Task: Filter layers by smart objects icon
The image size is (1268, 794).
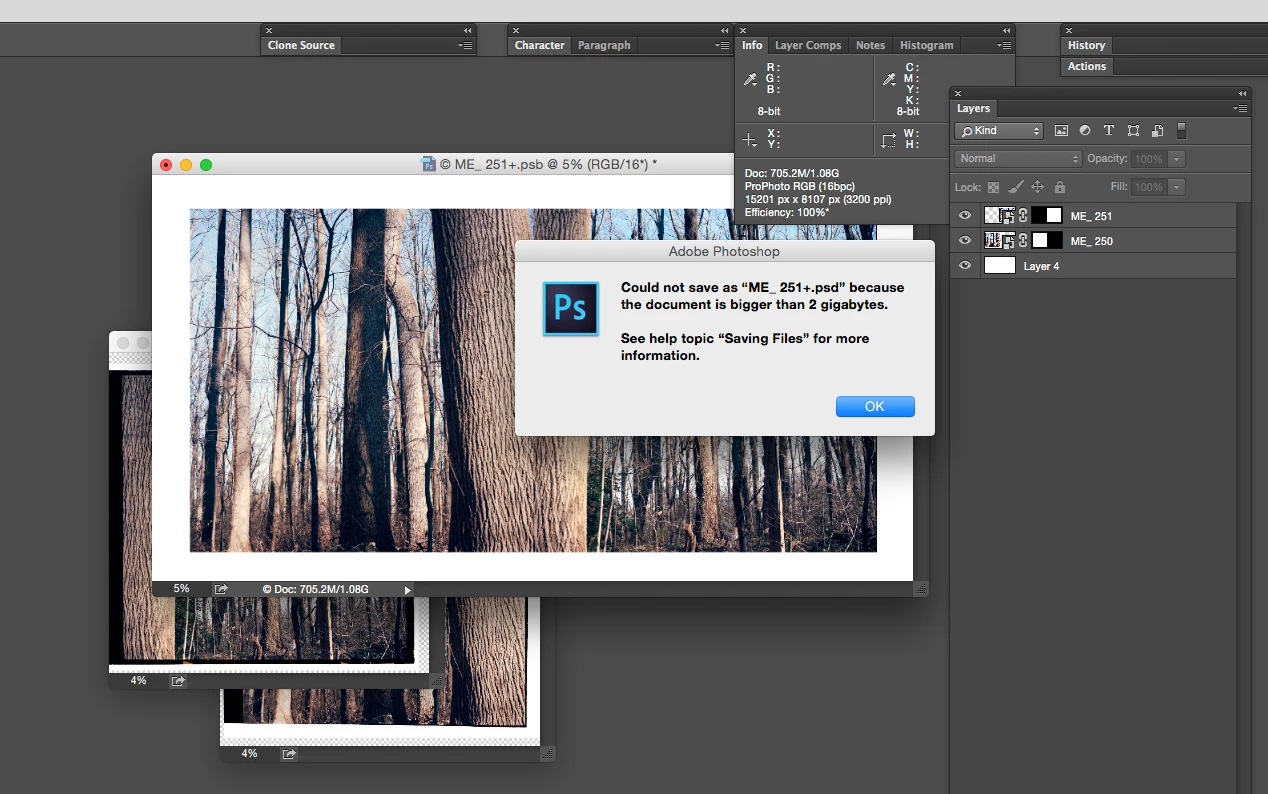Action: click(1157, 131)
